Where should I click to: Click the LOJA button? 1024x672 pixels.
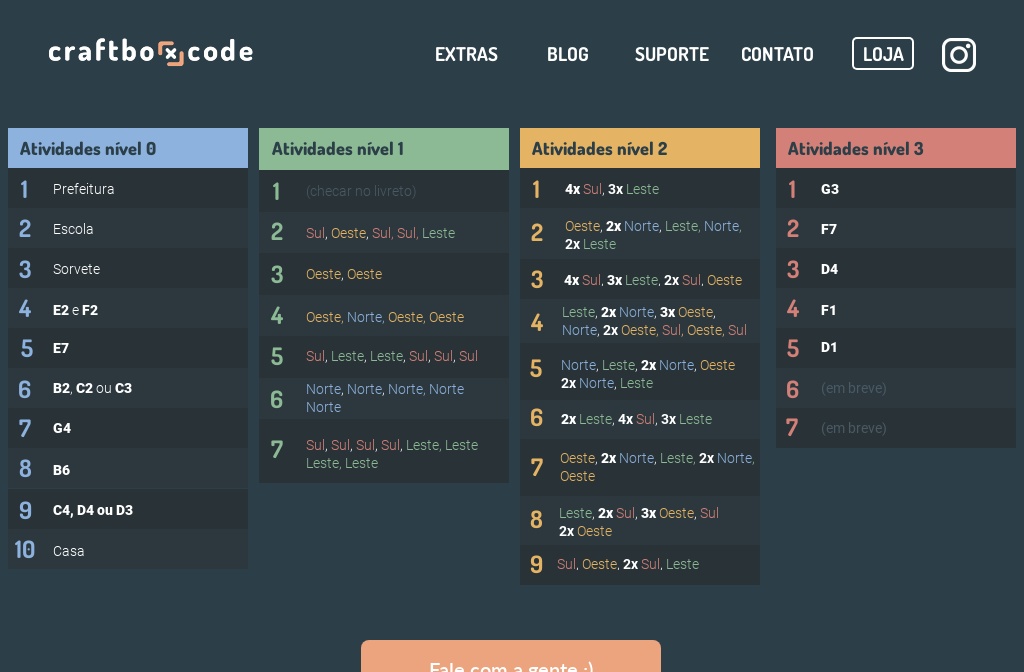pos(883,53)
